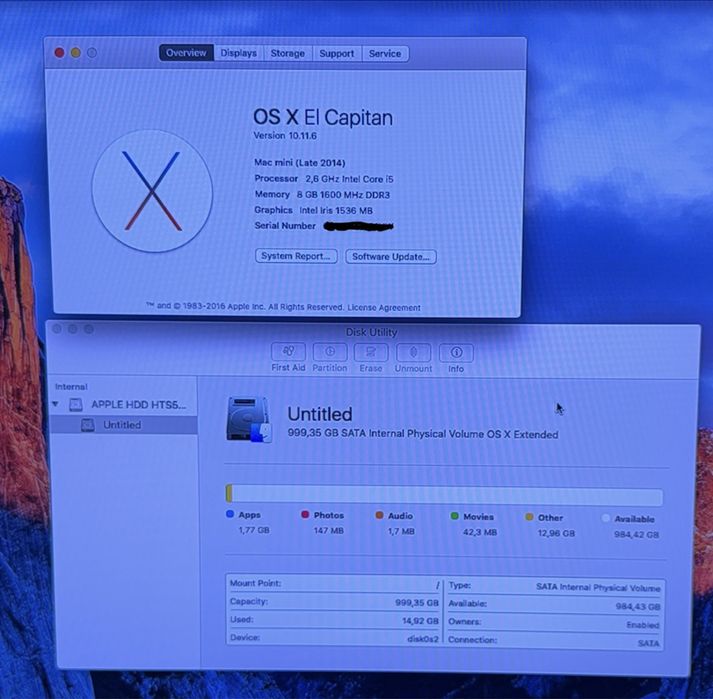Click the Used value '14,92 GB'
The height and width of the screenshot is (699, 713).
(x=420, y=621)
